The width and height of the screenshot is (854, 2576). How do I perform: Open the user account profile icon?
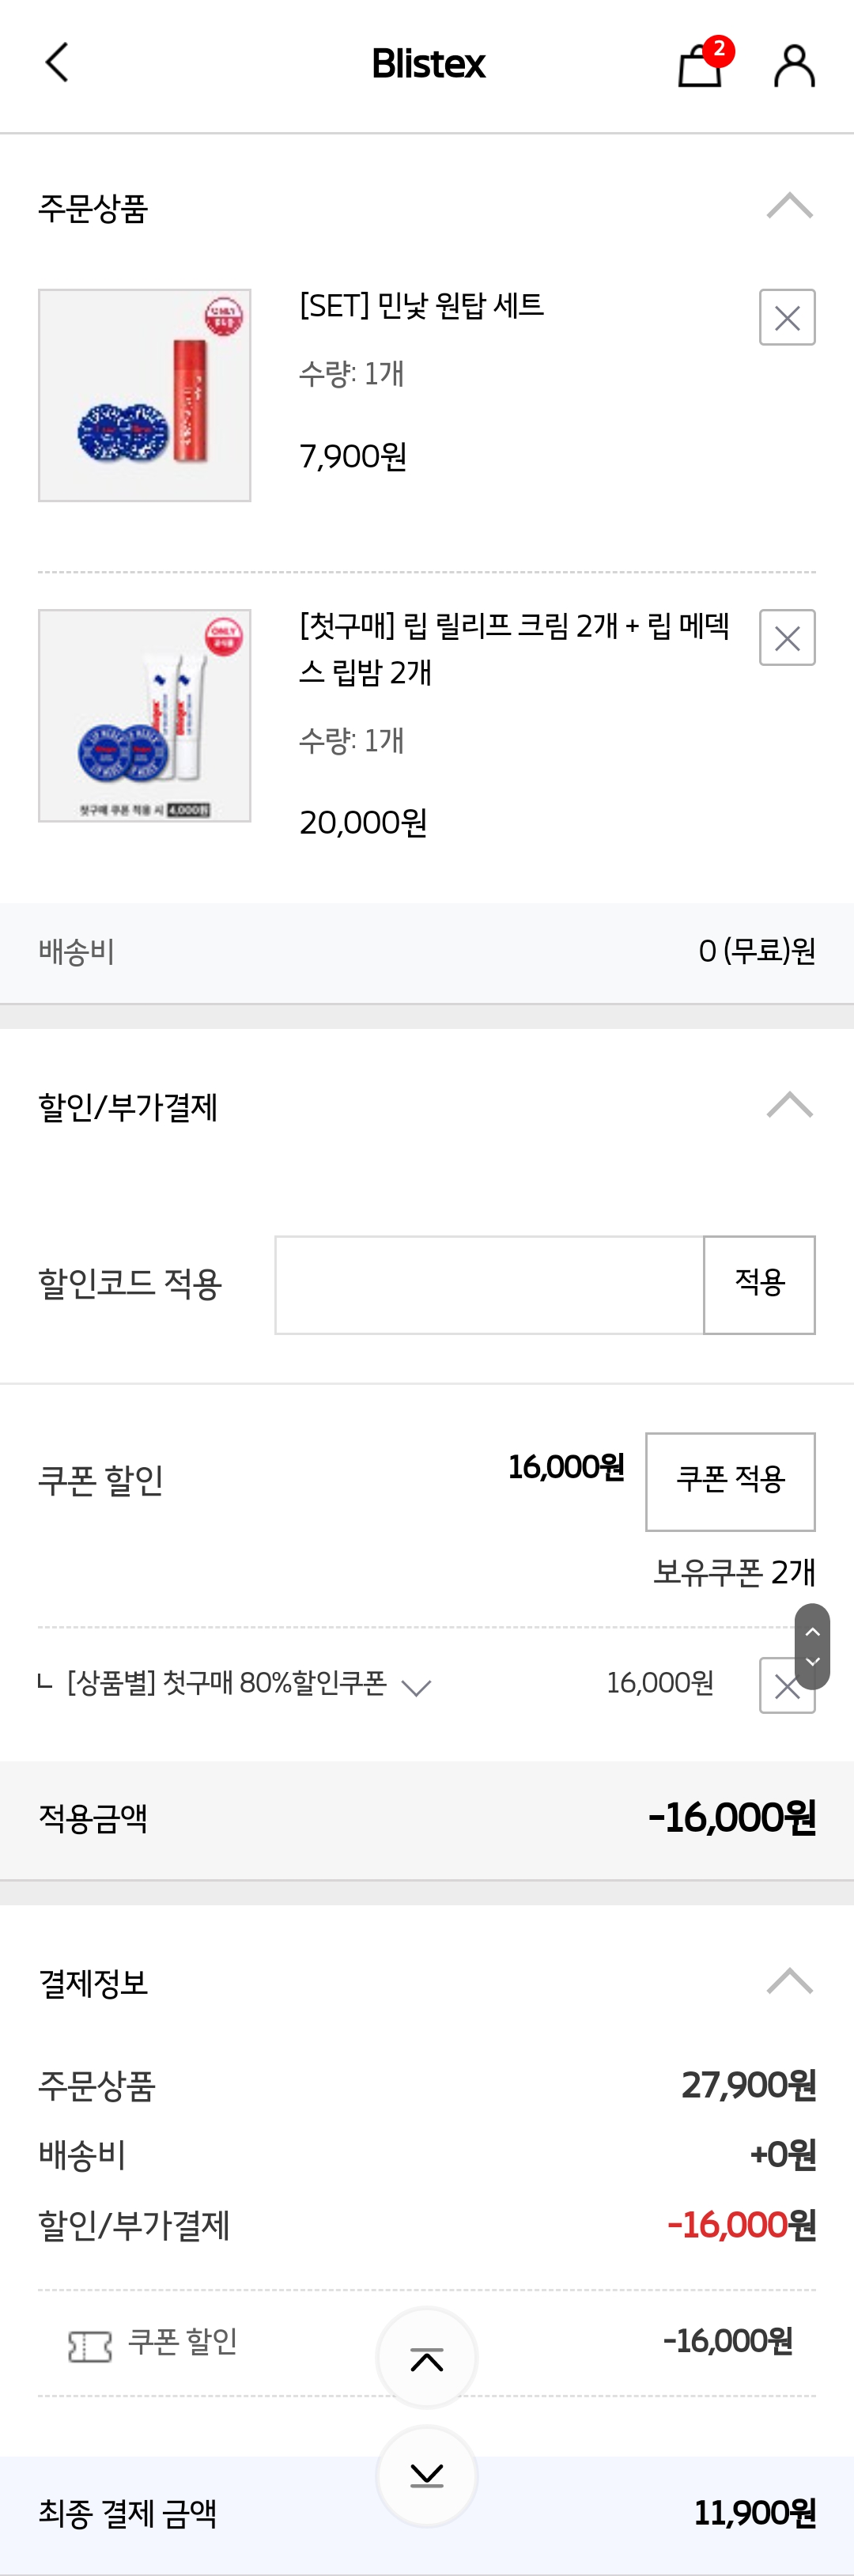pyautogui.click(x=794, y=66)
